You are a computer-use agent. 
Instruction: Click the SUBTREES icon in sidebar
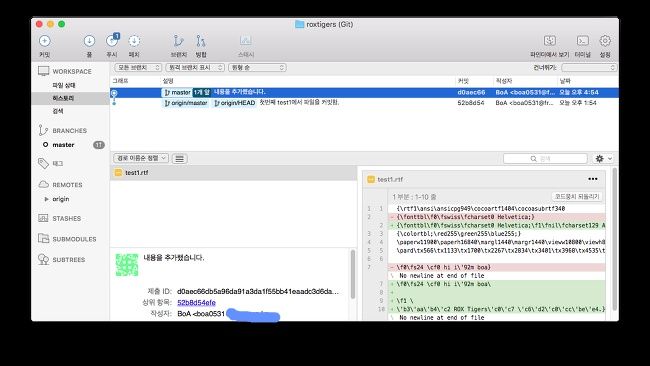[43, 259]
